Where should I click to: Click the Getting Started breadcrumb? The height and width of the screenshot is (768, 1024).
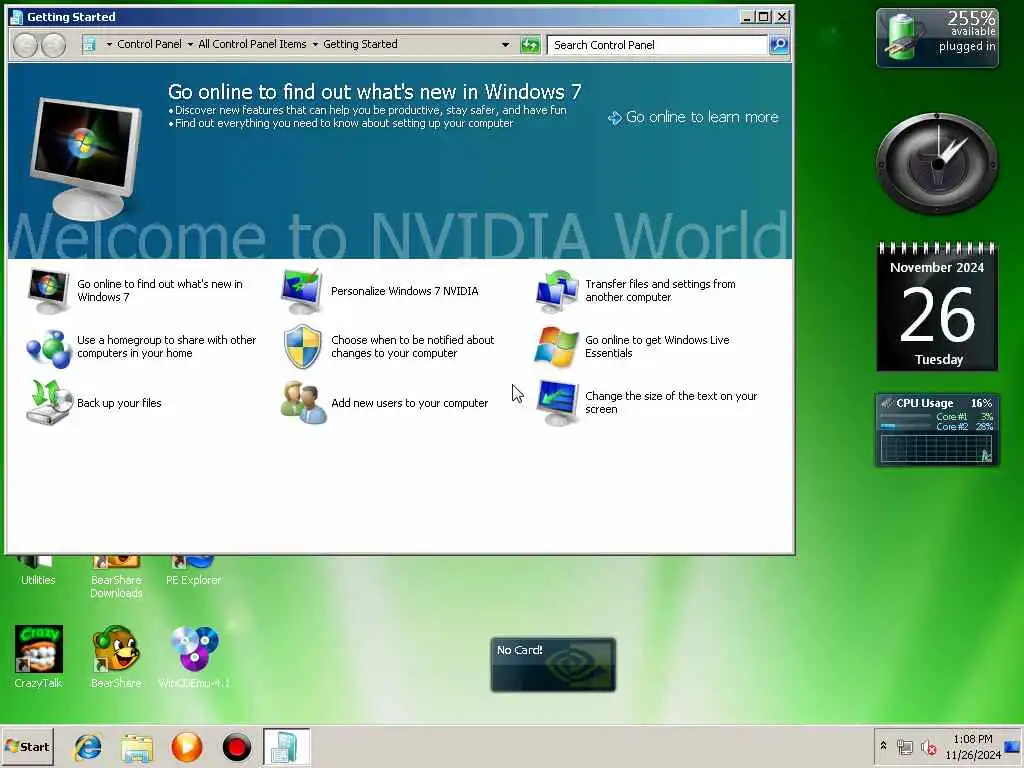point(360,44)
